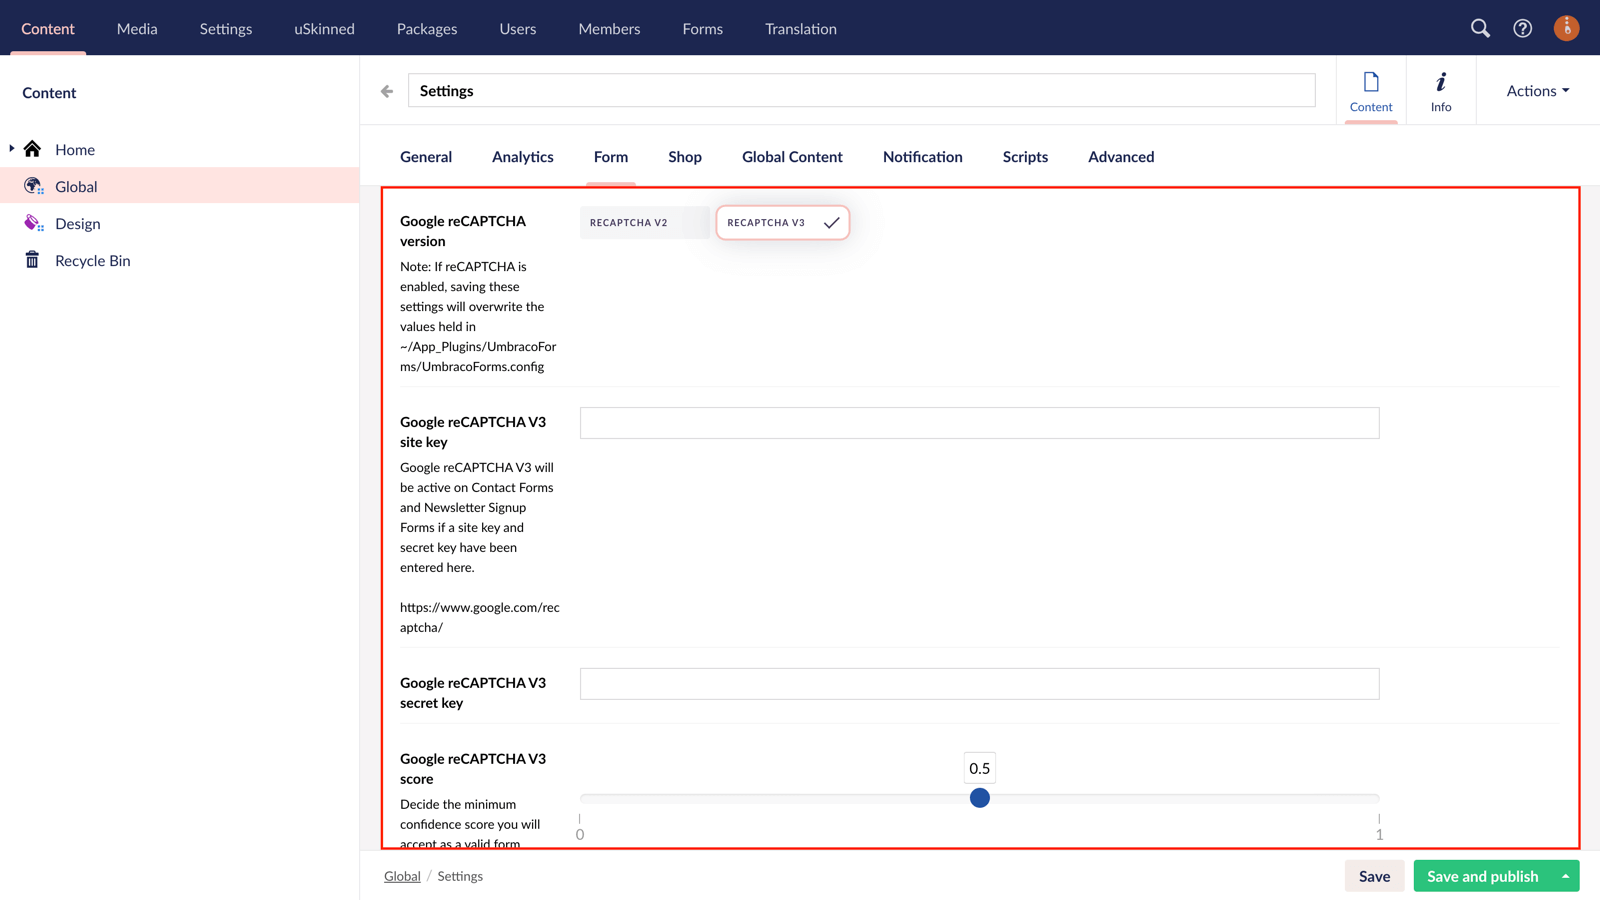Click the Google reCAPTCHA V3 site key field
Viewport: 1600px width, 900px height.
tap(979, 422)
